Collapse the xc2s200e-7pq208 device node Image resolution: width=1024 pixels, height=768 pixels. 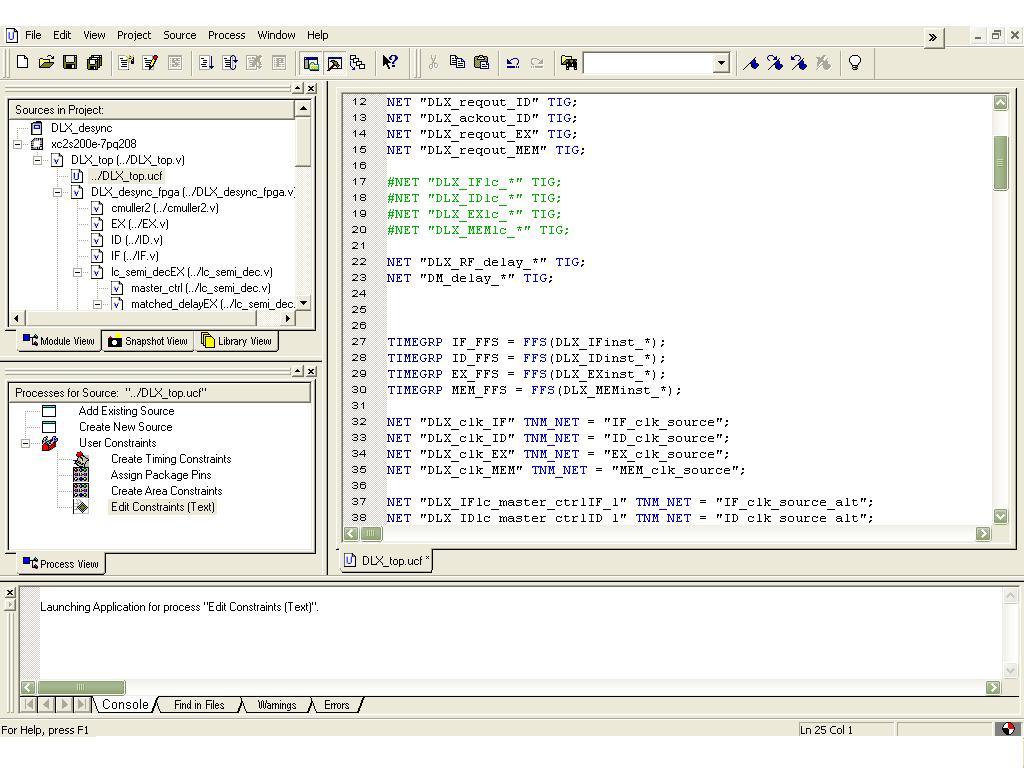[18, 144]
